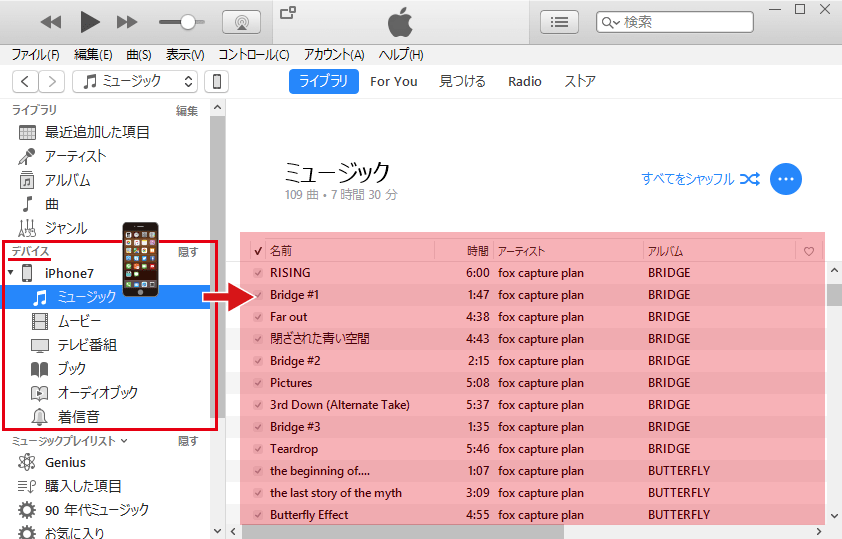Go back with the left arrow button
The image size is (842, 539).
25,82
